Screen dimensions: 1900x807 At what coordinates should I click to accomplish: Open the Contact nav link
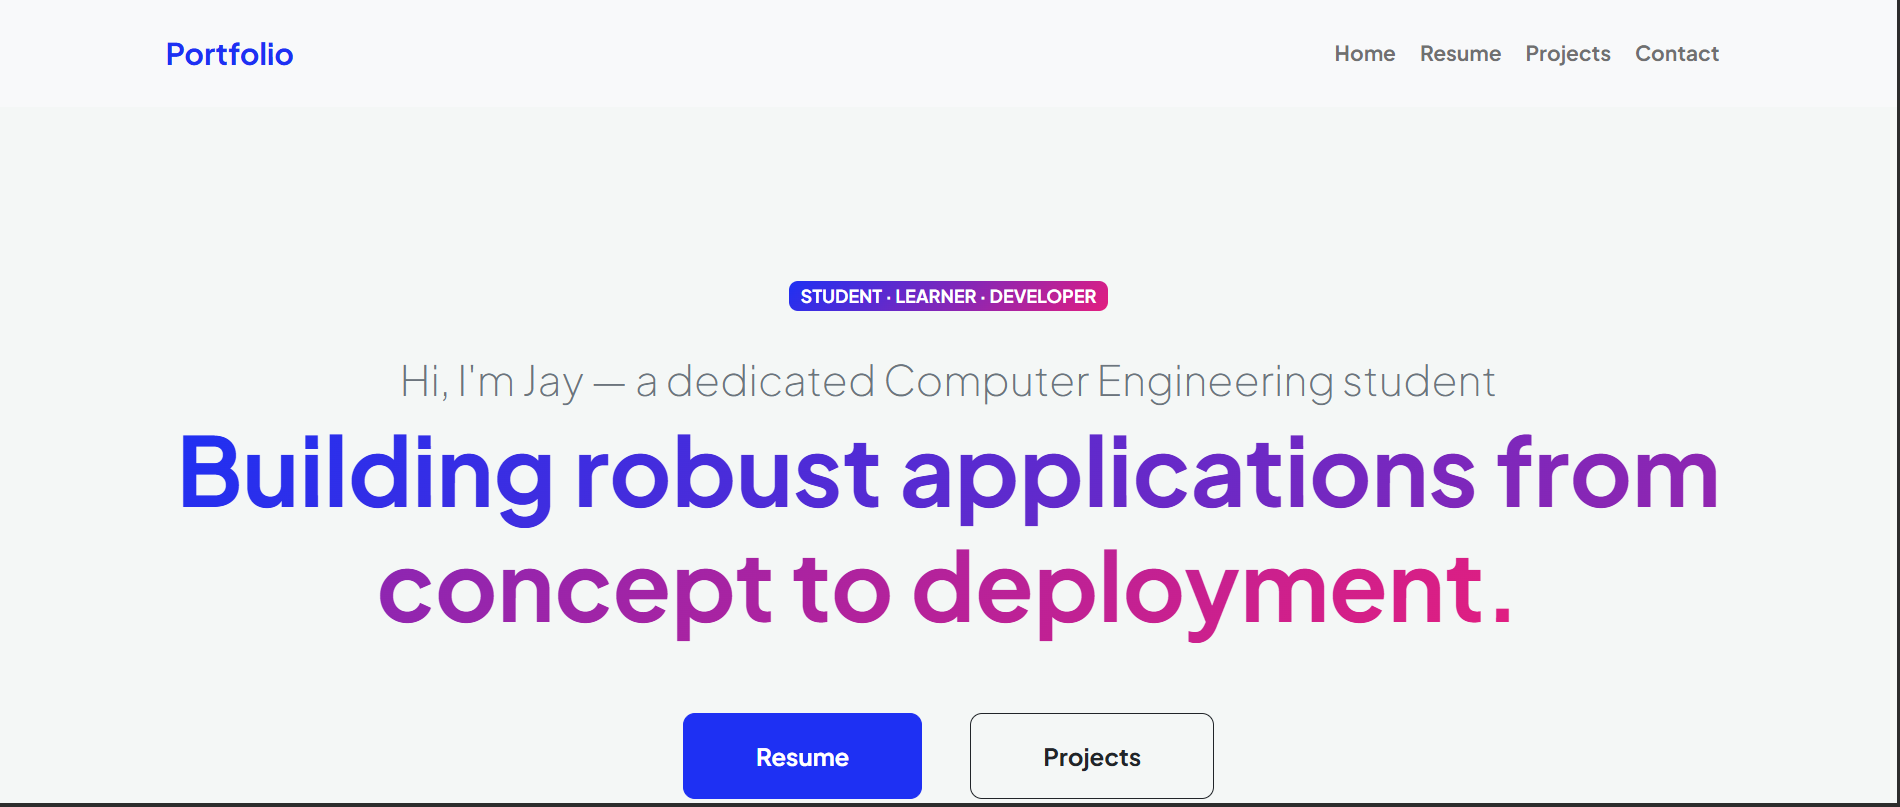pyautogui.click(x=1676, y=54)
